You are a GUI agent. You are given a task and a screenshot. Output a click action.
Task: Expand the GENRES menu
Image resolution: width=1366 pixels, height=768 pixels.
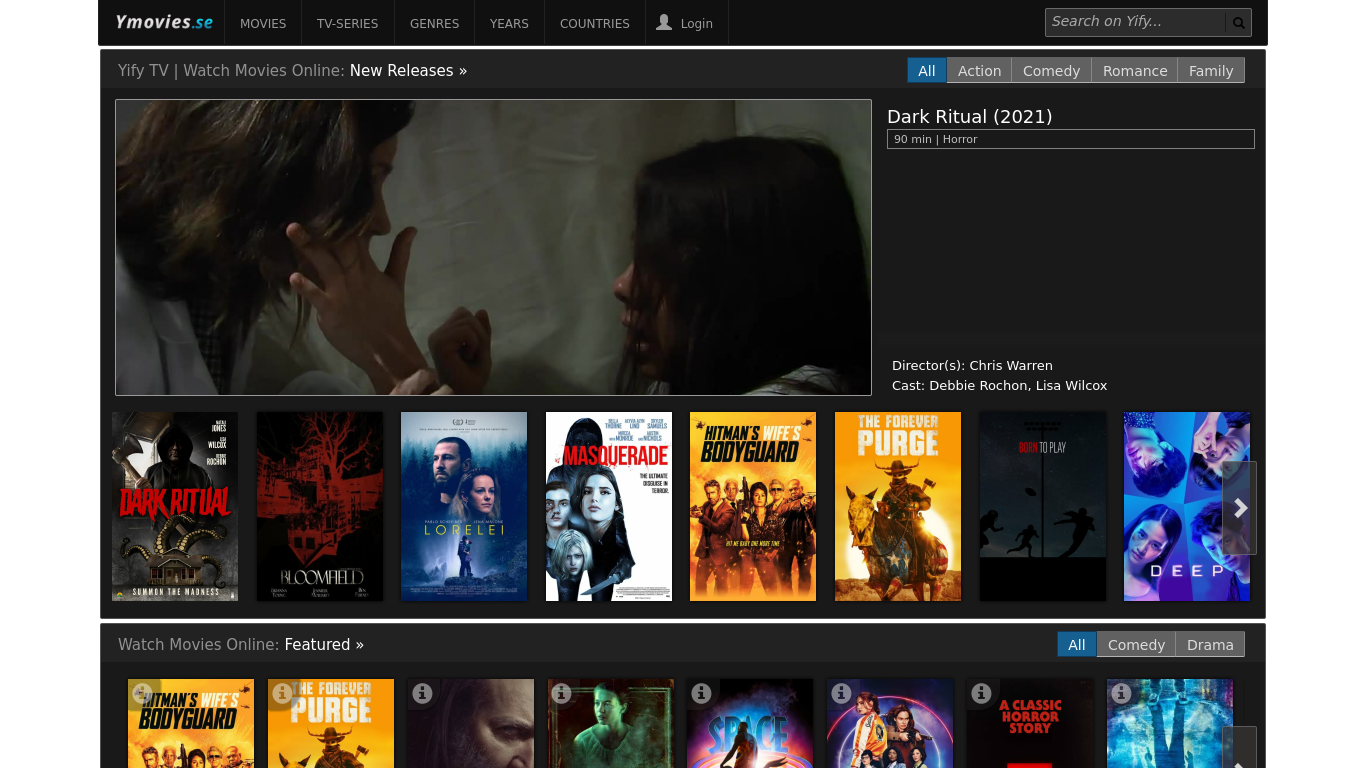(434, 23)
